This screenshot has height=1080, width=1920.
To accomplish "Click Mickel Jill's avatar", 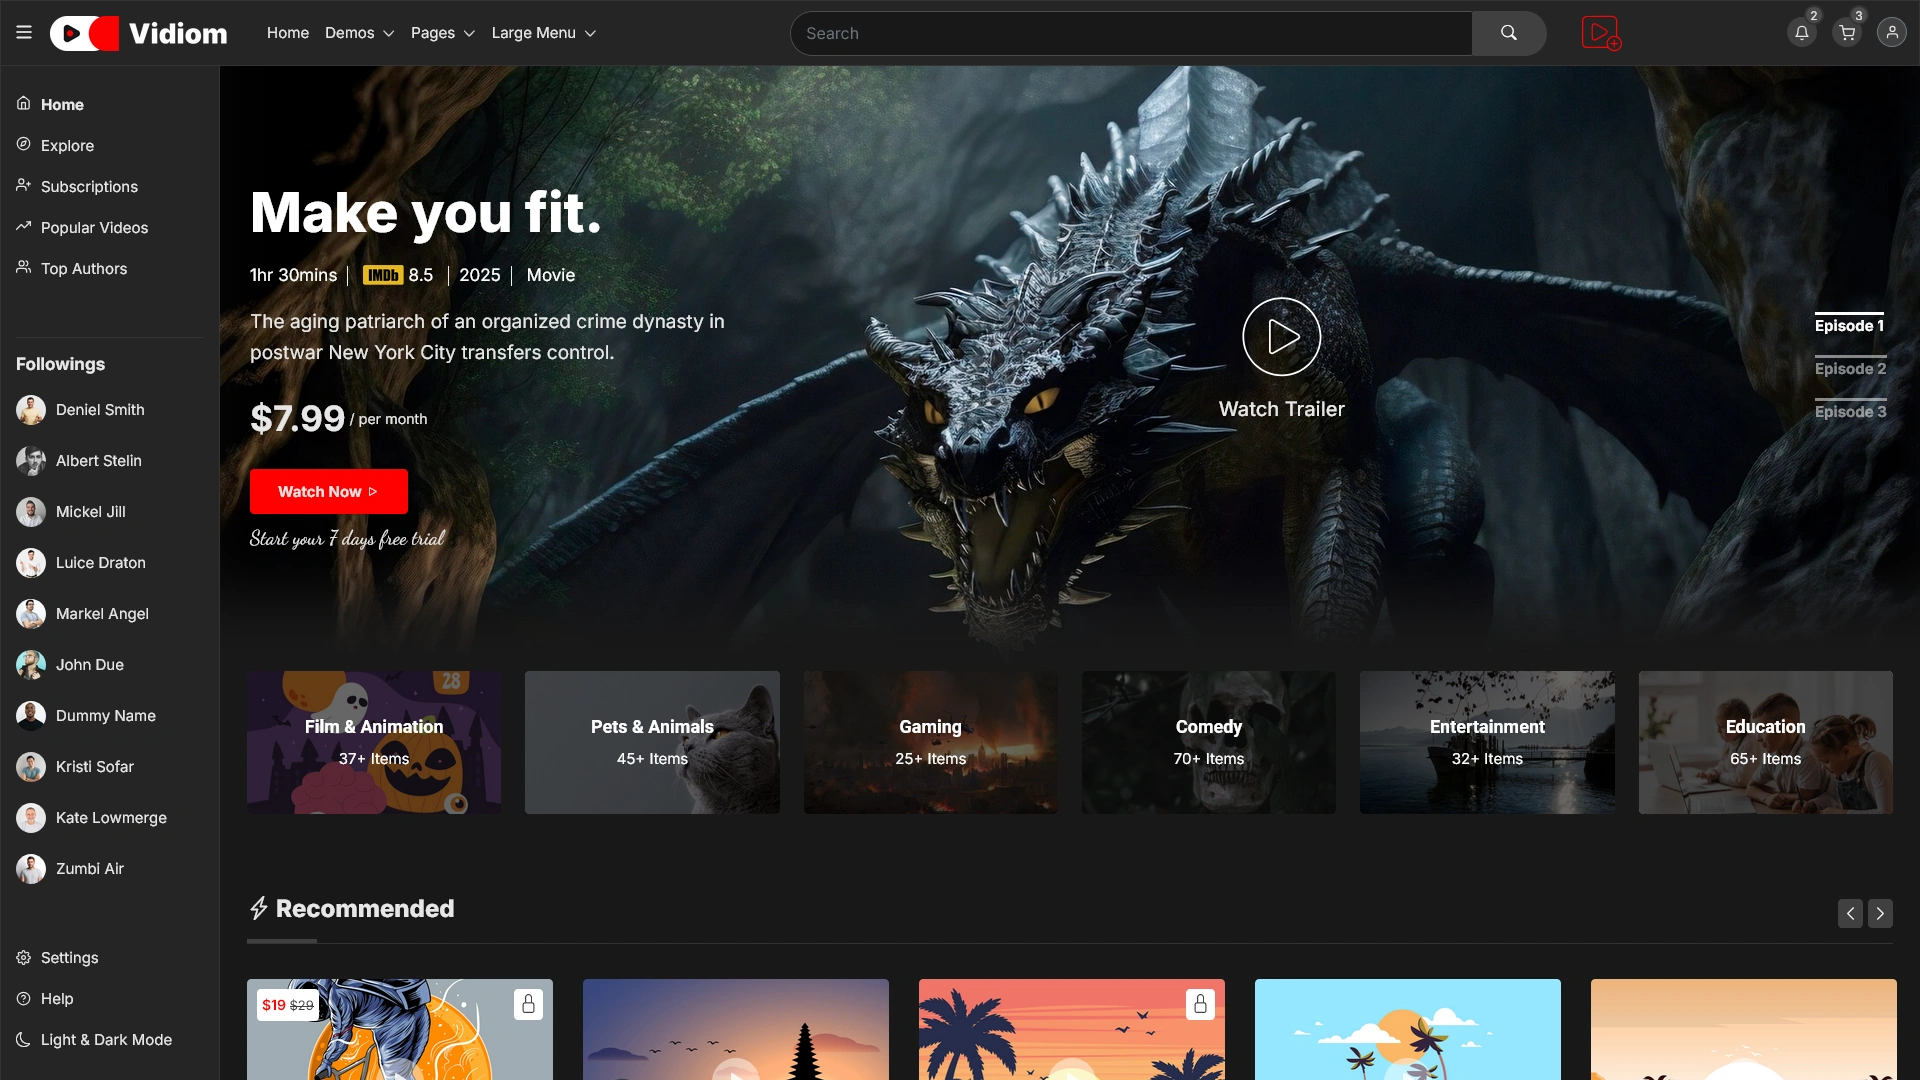I will pos(31,512).
